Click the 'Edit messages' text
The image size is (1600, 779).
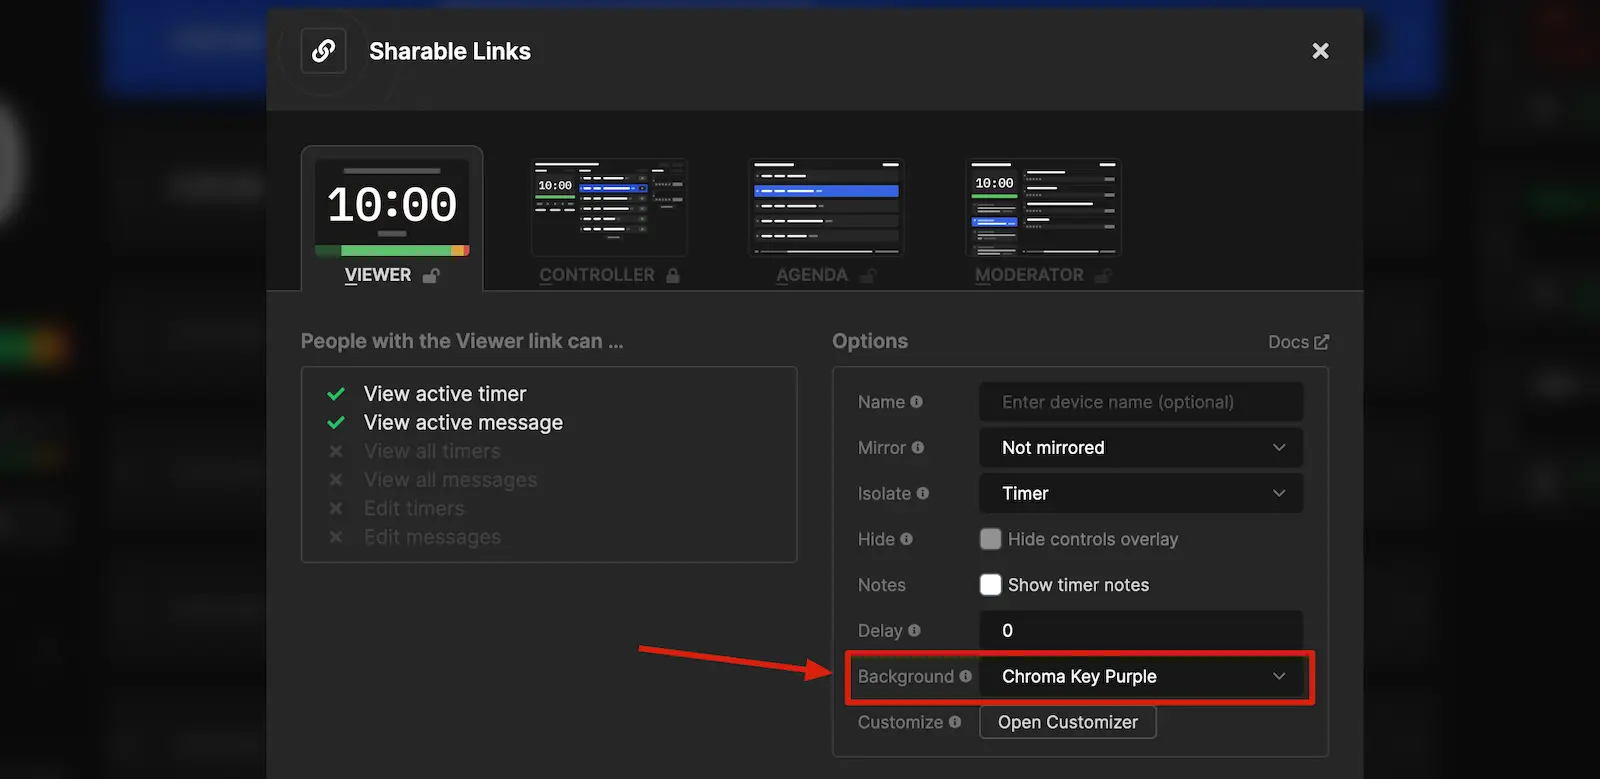tap(432, 537)
